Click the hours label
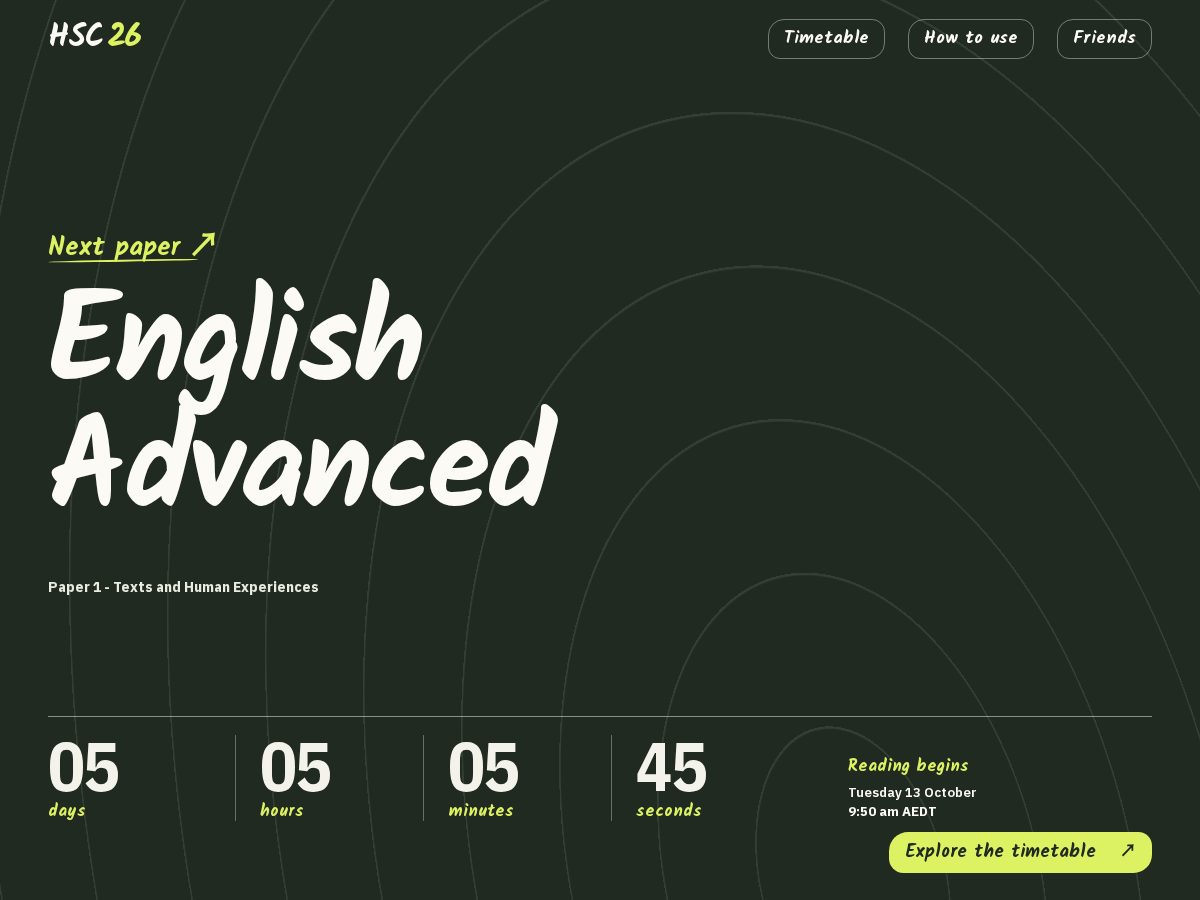Viewport: 1200px width, 900px height. (x=282, y=811)
